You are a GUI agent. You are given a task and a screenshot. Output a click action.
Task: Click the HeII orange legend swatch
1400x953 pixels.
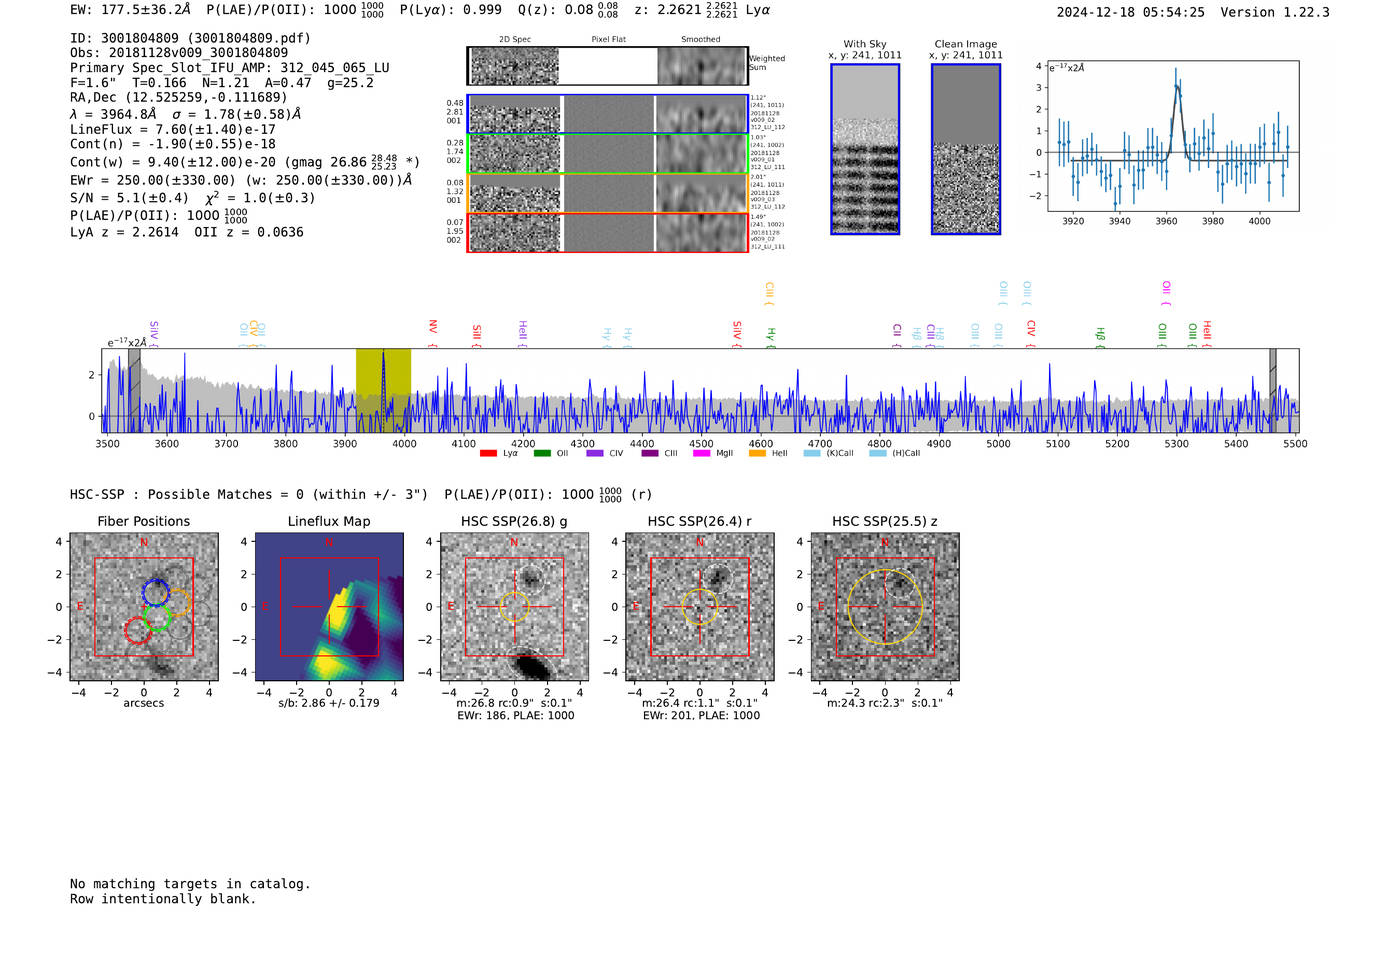coord(757,453)
